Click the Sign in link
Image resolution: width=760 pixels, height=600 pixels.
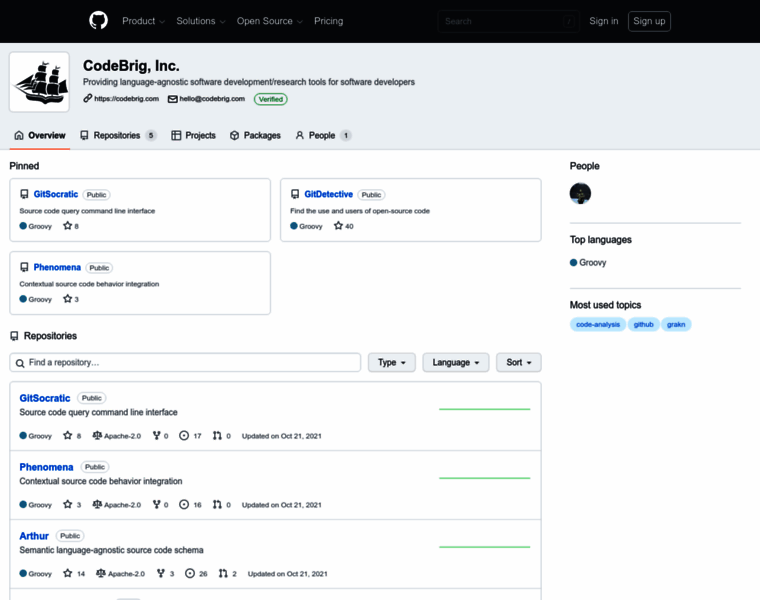pos(603,21)
